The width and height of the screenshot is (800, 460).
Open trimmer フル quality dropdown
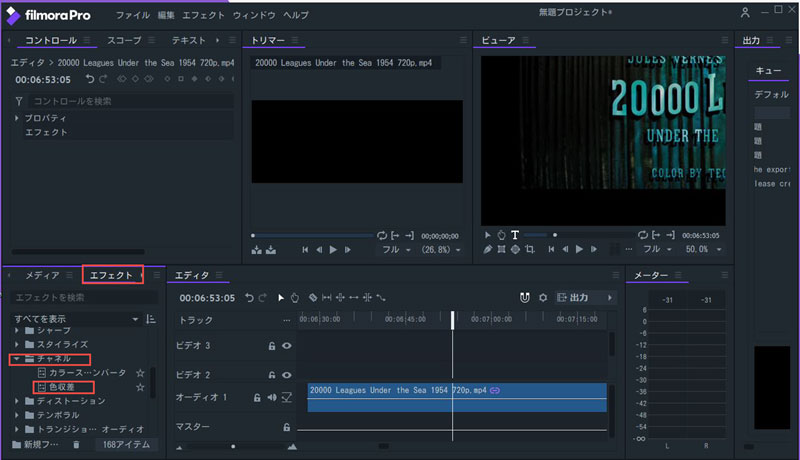[x=396, y=250]
